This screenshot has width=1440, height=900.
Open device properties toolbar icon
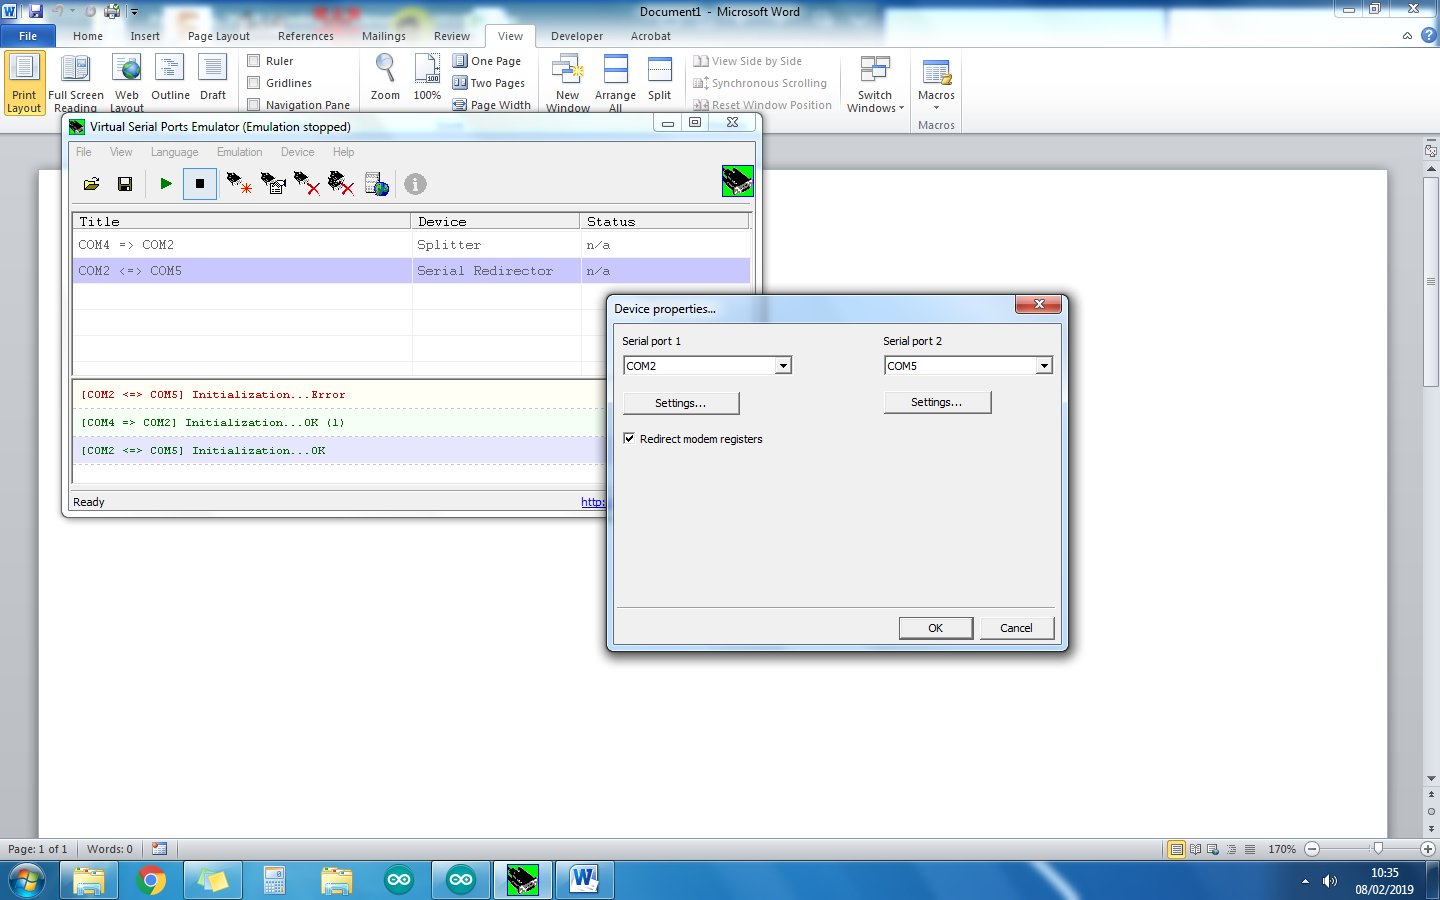273,184
